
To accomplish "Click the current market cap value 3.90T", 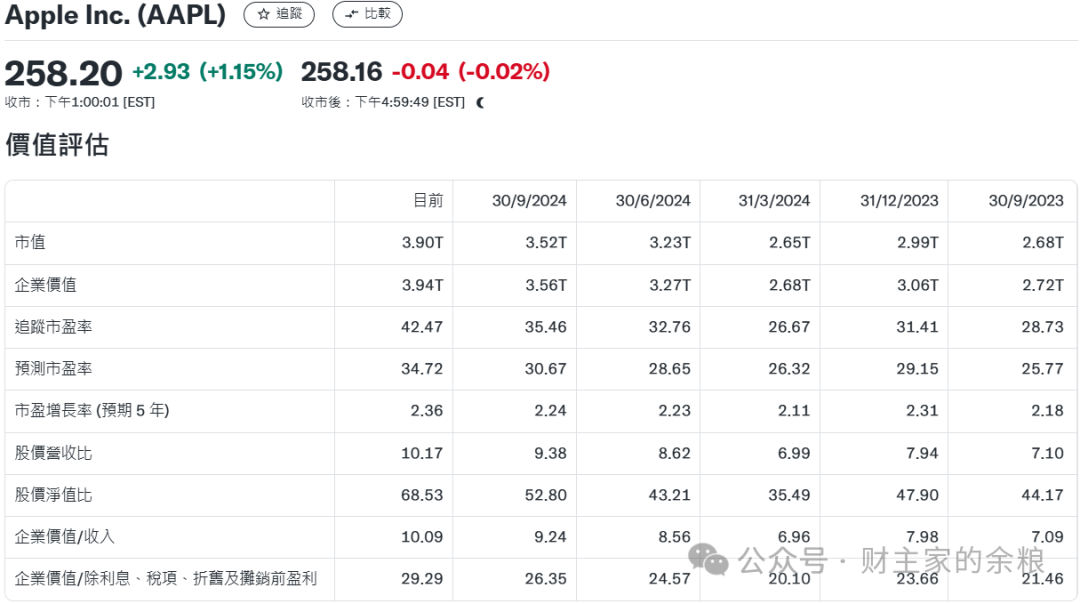I will click(x=423, y=242).
